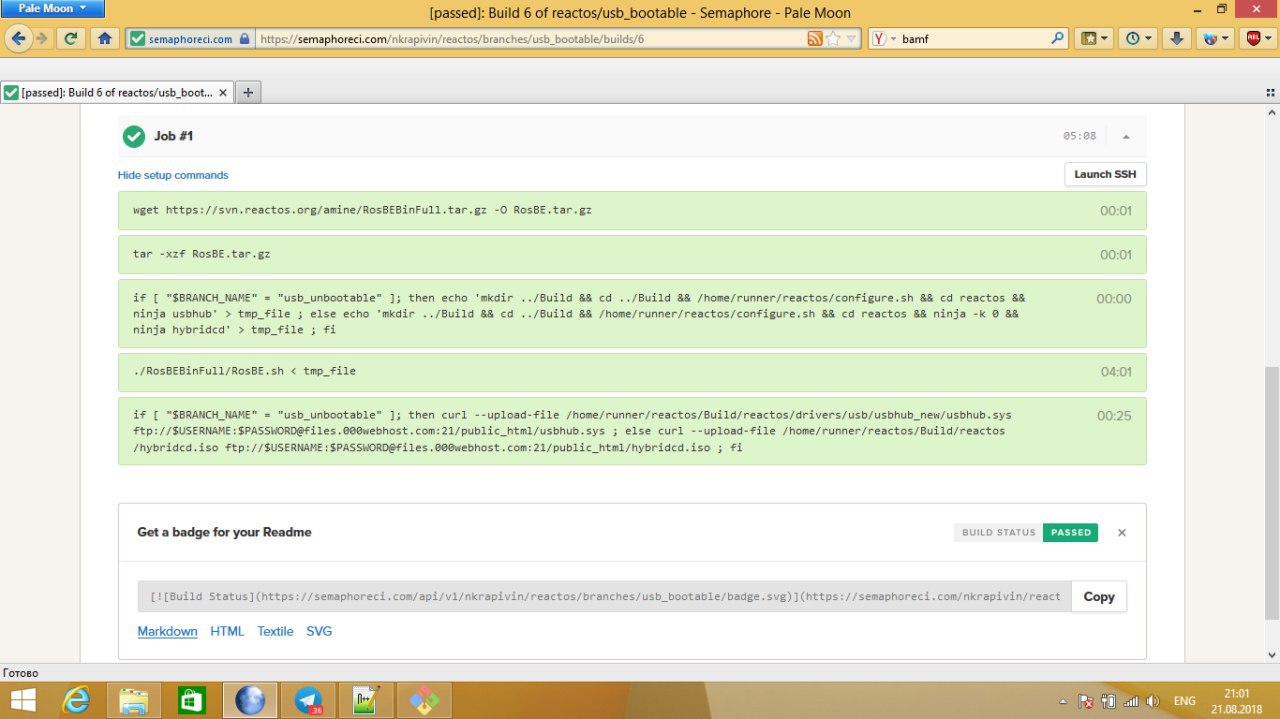
Task: Select HTML badge format
Action: point(227,631)
